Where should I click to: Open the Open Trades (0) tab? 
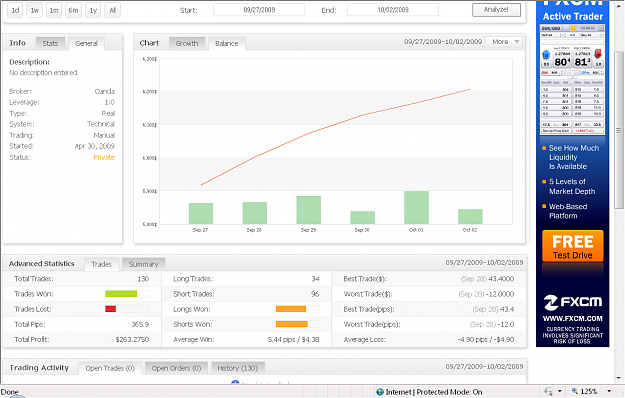coord(110,368)
